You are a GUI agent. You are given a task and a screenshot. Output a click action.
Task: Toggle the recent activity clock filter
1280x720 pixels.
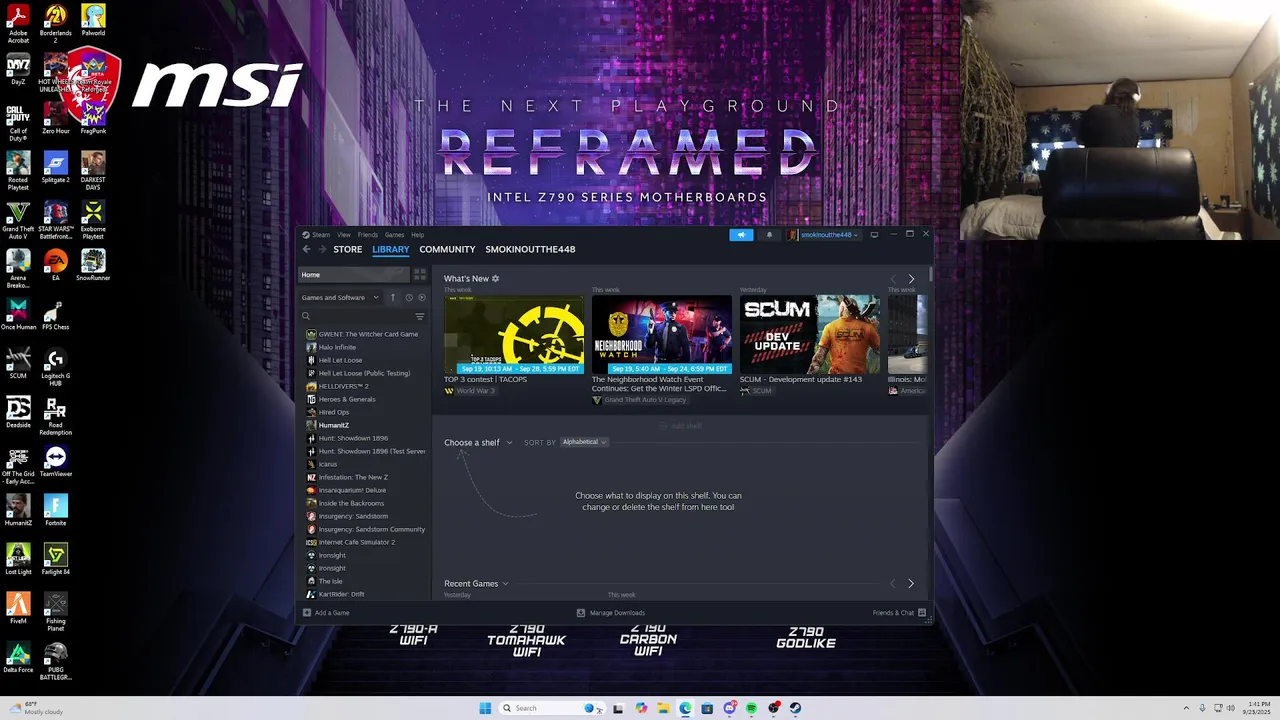tap(408, 297)
